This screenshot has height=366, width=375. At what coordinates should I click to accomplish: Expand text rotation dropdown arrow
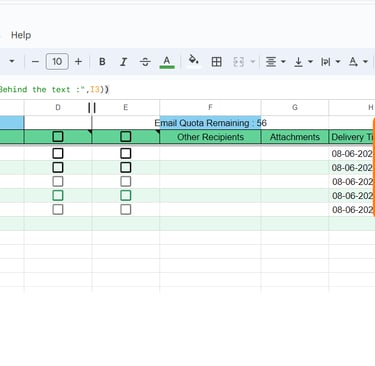coord(365,62)
